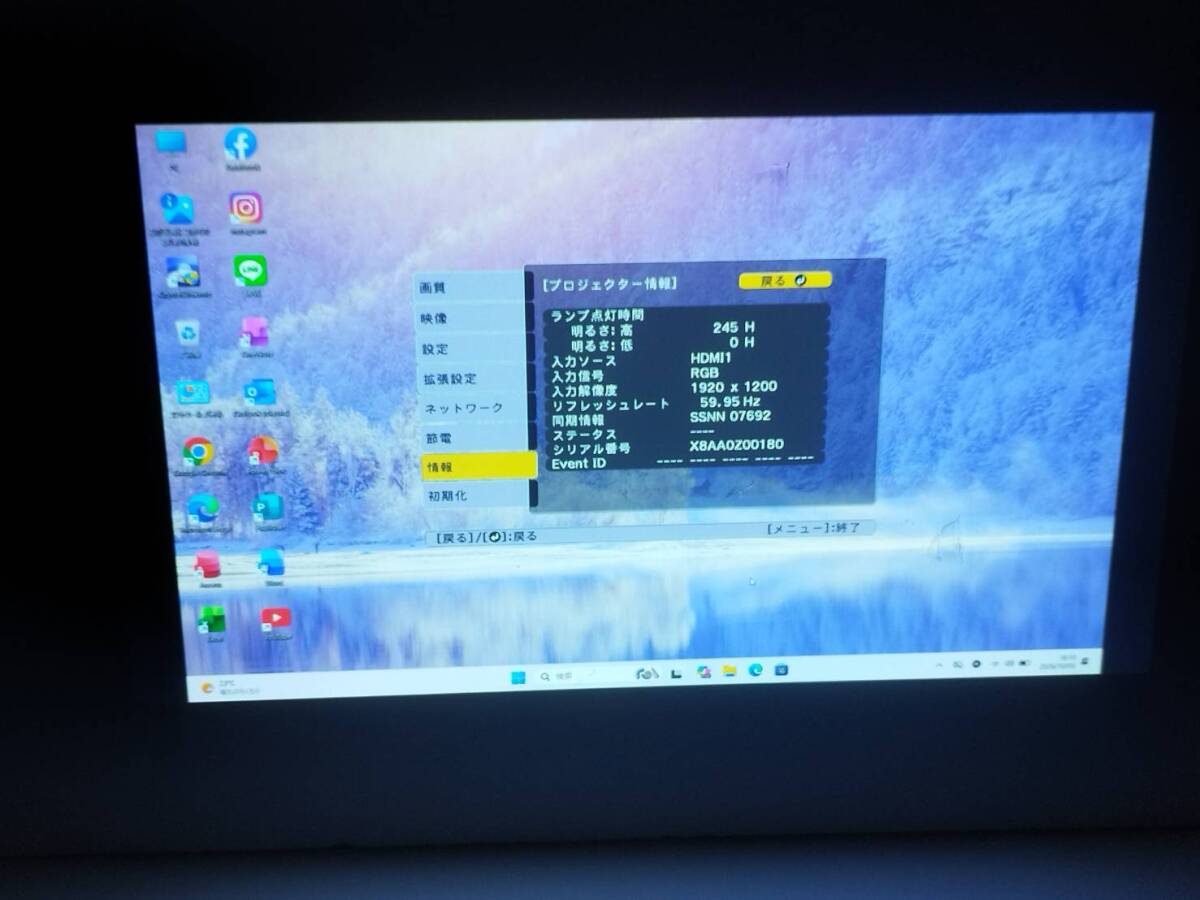Select the red-orange icon right of Chrome
Image resolution: width=1200 pixels, height=900 pixels.
coord(263,450)
